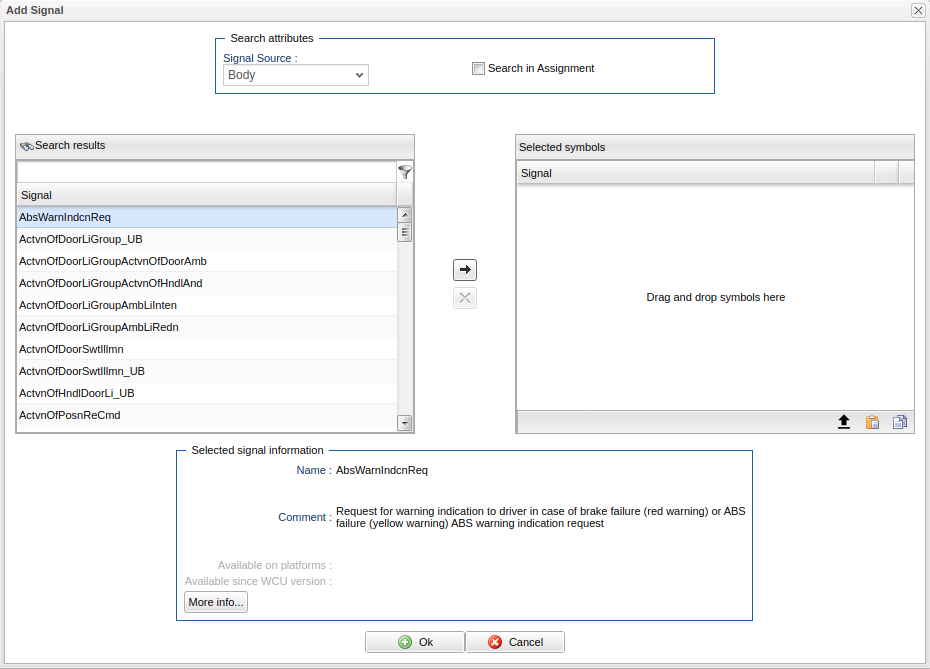This screenshot has height=669, width=930.
Task: Click the upload arrow icon under Selected symbols
Action: tap(844, 422)
